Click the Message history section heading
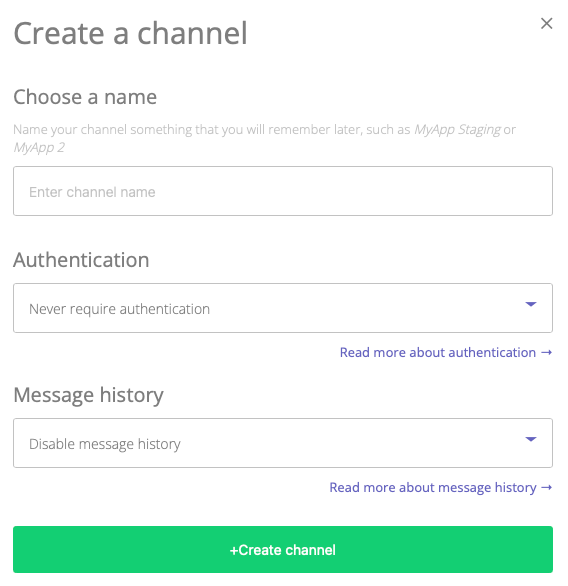Viewport: 568px width, 586px height. point(89,395)
